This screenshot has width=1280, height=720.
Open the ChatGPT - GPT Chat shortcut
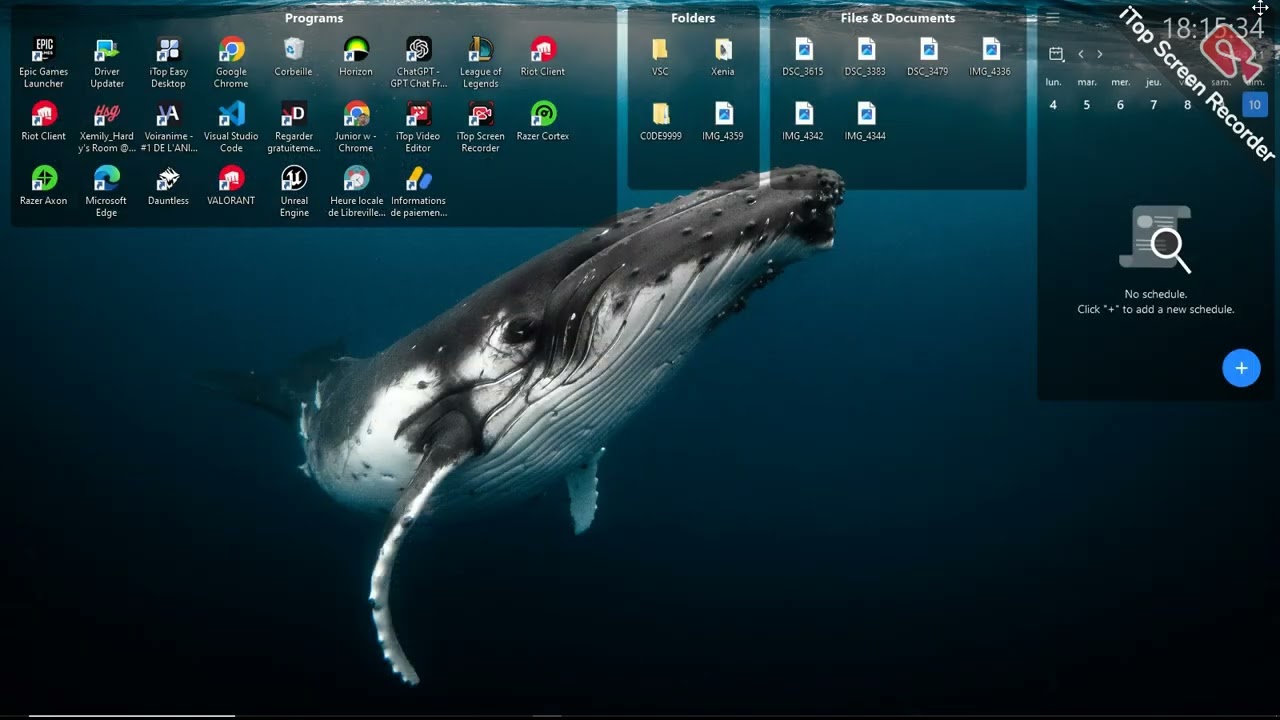click(x=418, y=62)
